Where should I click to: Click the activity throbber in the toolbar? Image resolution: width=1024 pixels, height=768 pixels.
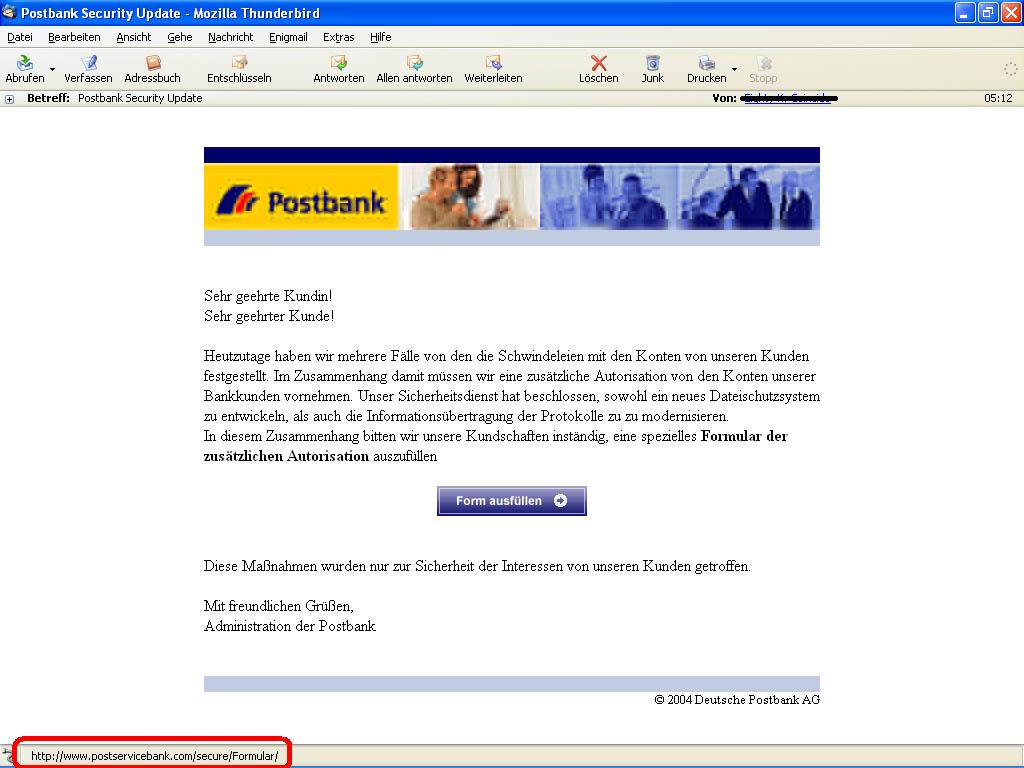point(1010,69)
